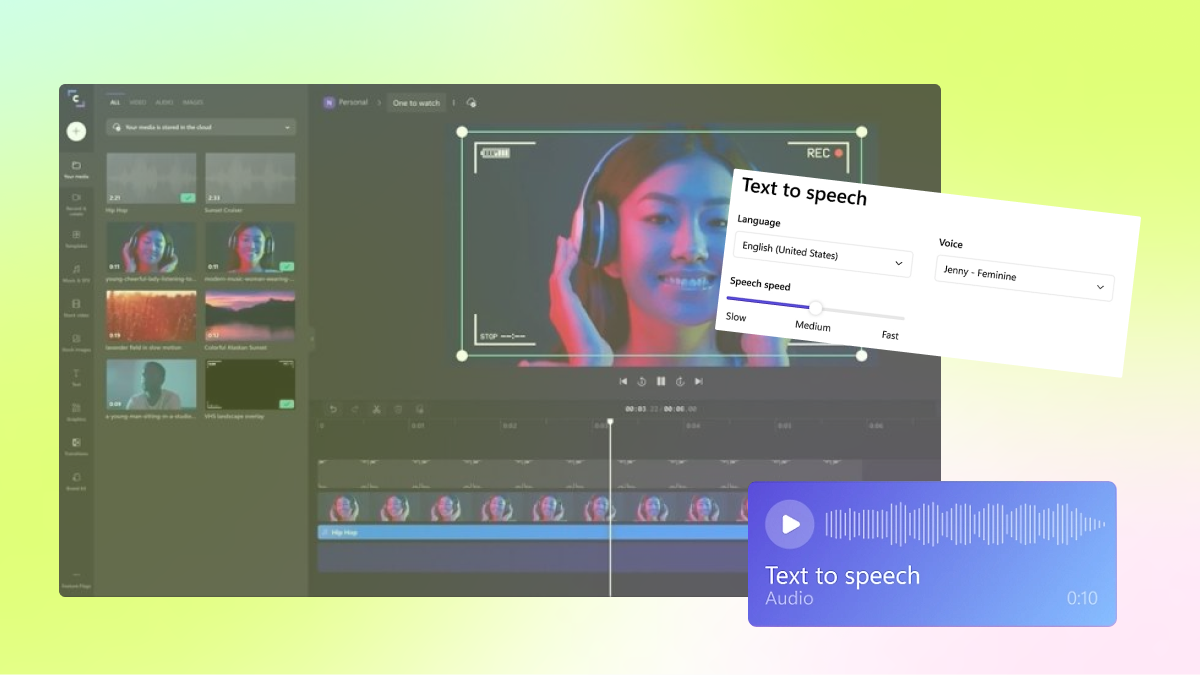Screen dimensions: 1200x675
Task: Select the Hip Hop audio thumbnail
Action: [150, 179]
